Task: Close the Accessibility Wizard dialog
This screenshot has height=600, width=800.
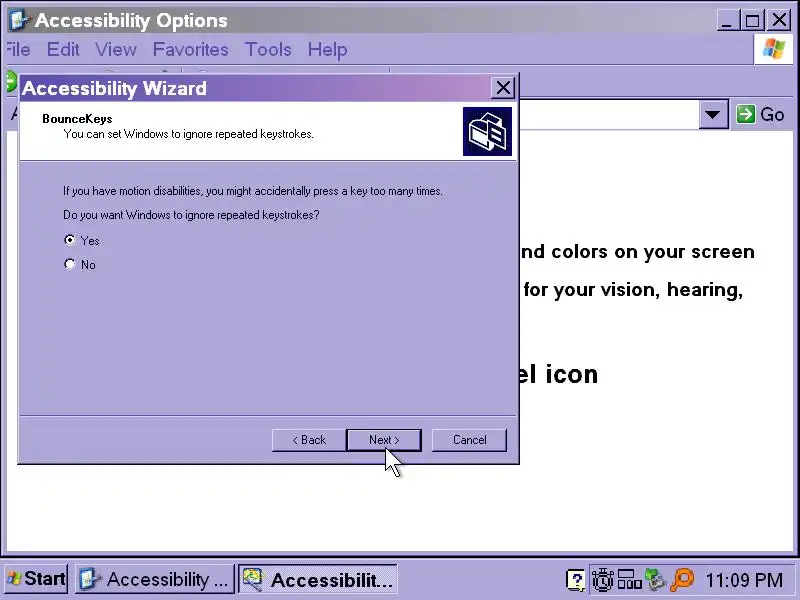Action: click(x=503, y=88)
